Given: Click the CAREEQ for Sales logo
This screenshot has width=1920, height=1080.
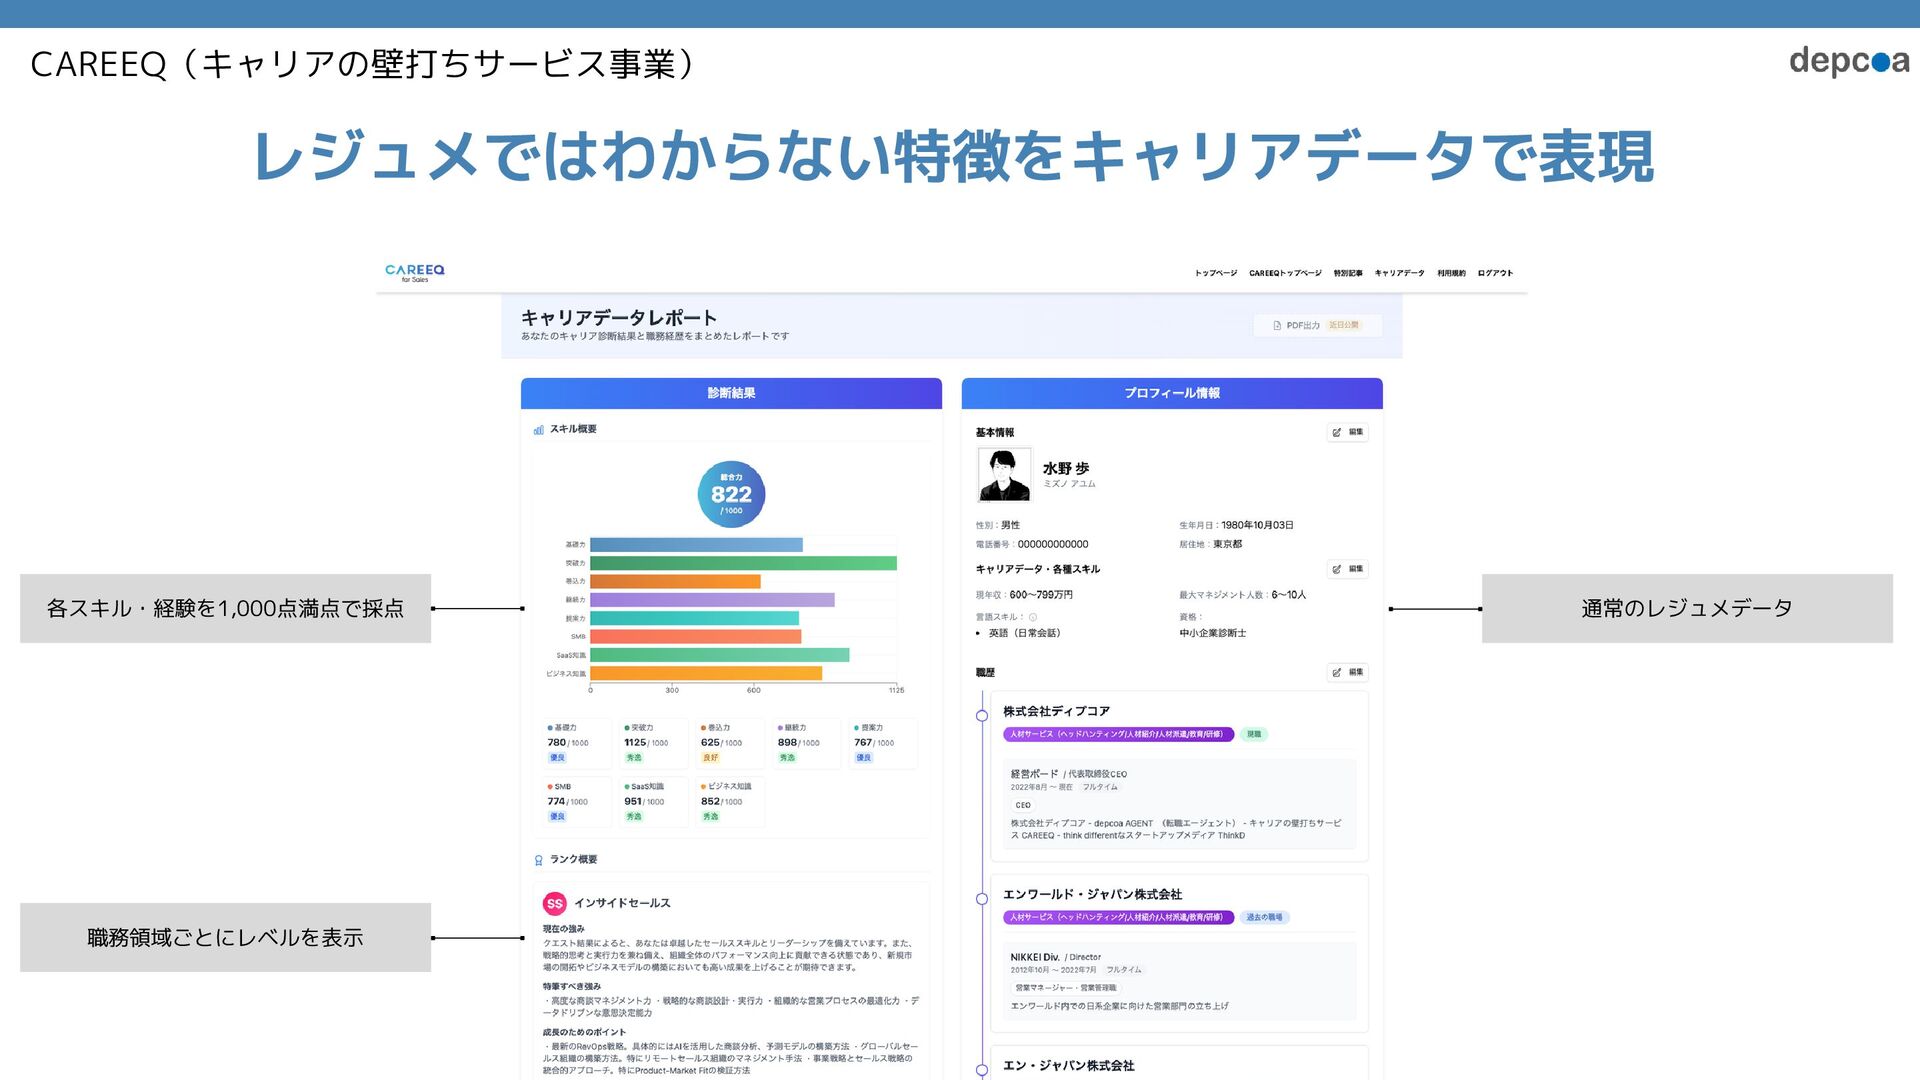Looking at the screenshot, I should click(x=414, y=272).
